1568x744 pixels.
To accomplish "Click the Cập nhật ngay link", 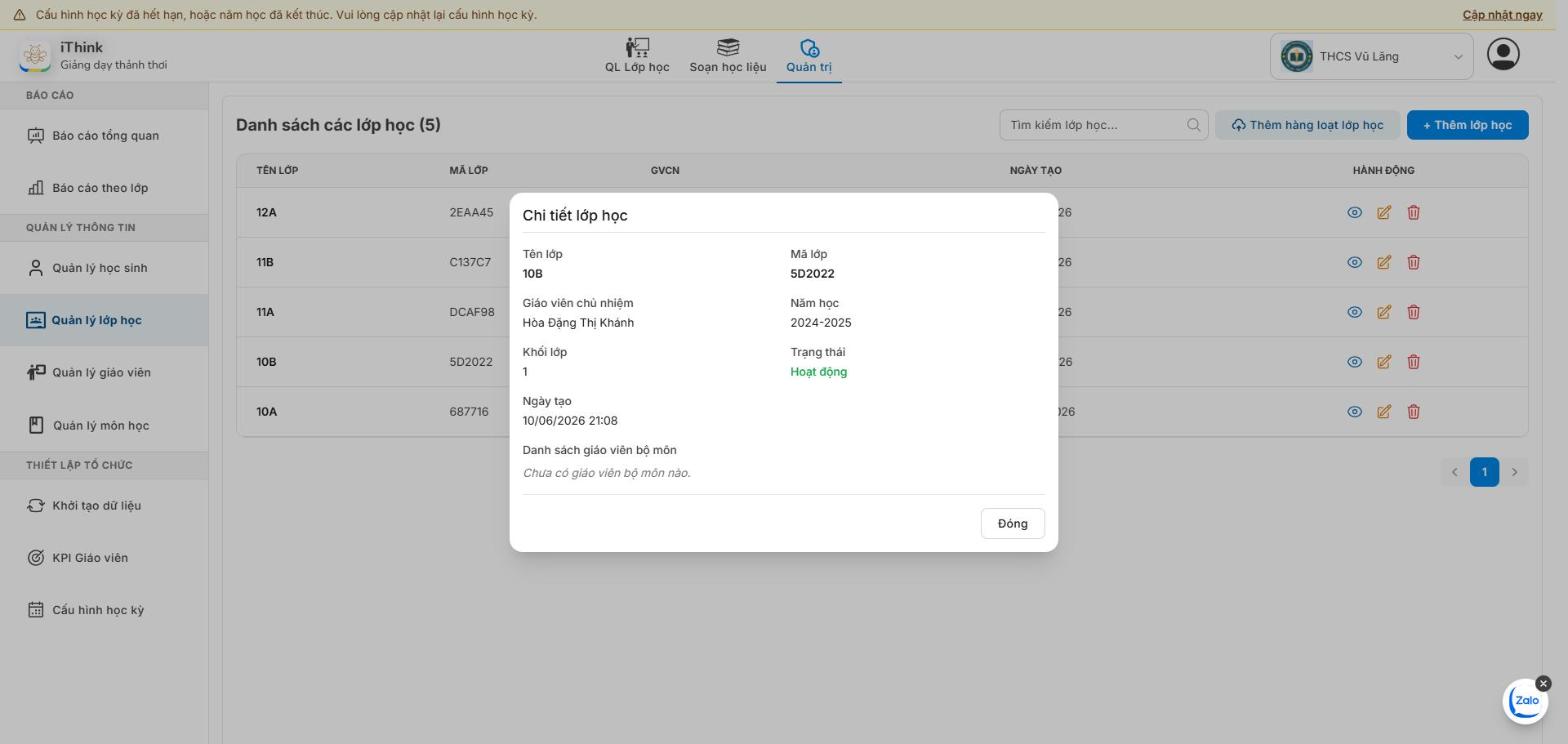I will pos(1502,15).
